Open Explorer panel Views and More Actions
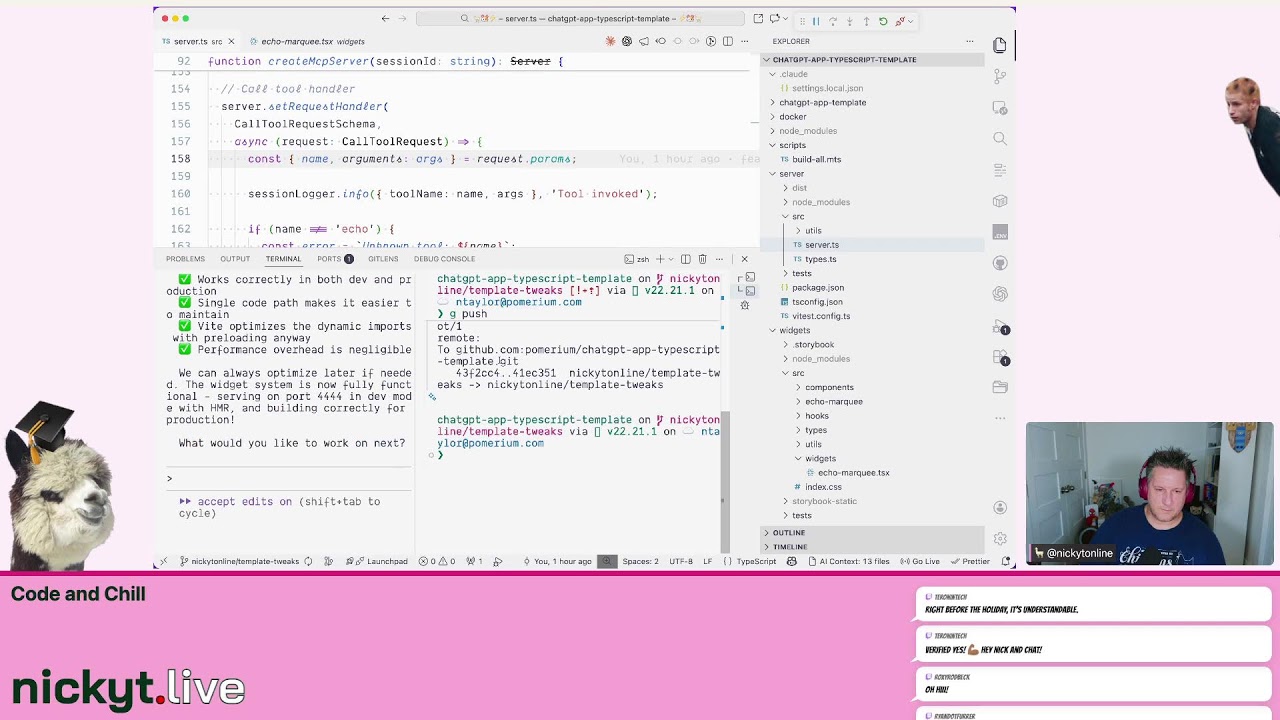Screen dimensions: 1280x720 click(x=970, y=41)
